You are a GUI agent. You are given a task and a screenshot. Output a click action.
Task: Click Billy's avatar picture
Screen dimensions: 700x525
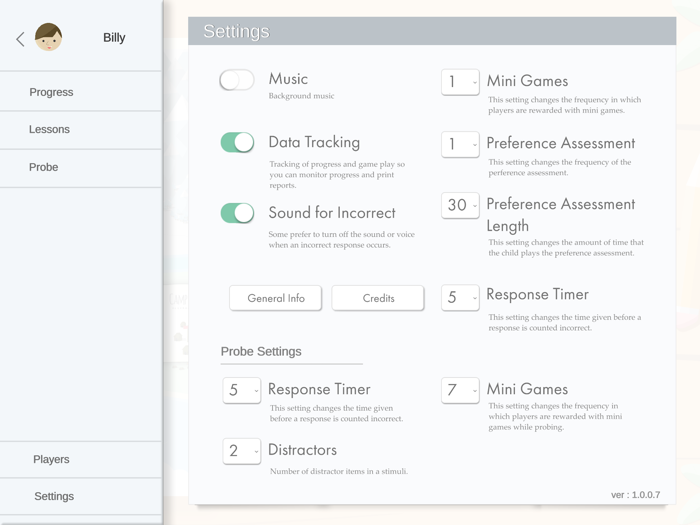tap(48, 38)
